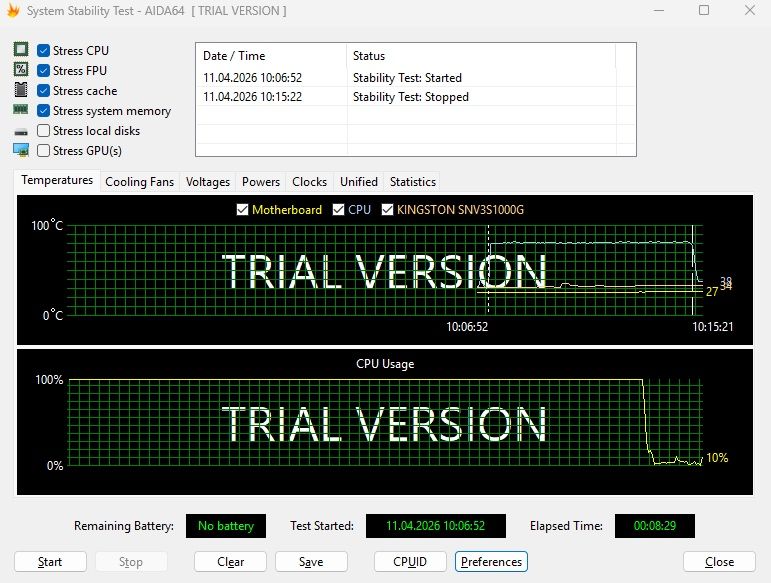Toggle the KINGSTON SNV3S1000G graph checkbox
This screenshot has height=583, width=771.
[387, 210]
